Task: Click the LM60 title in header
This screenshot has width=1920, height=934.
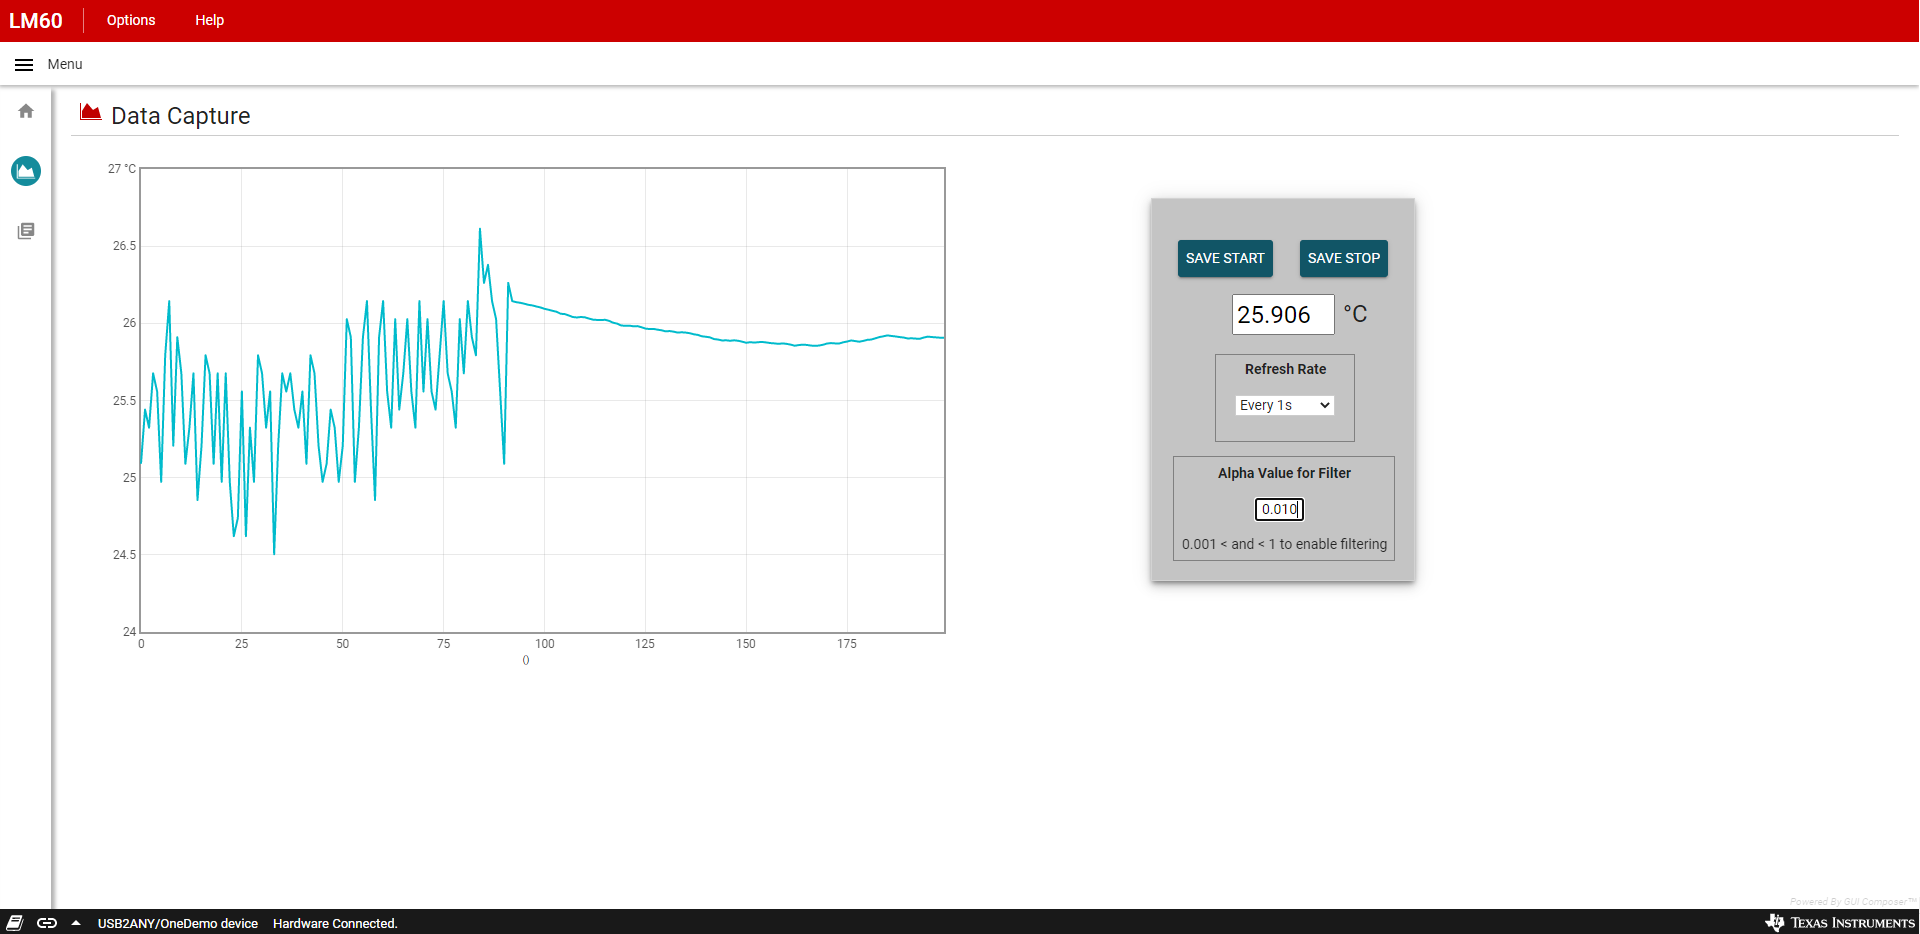Action: pyautogui.click(x=36, y=21)
